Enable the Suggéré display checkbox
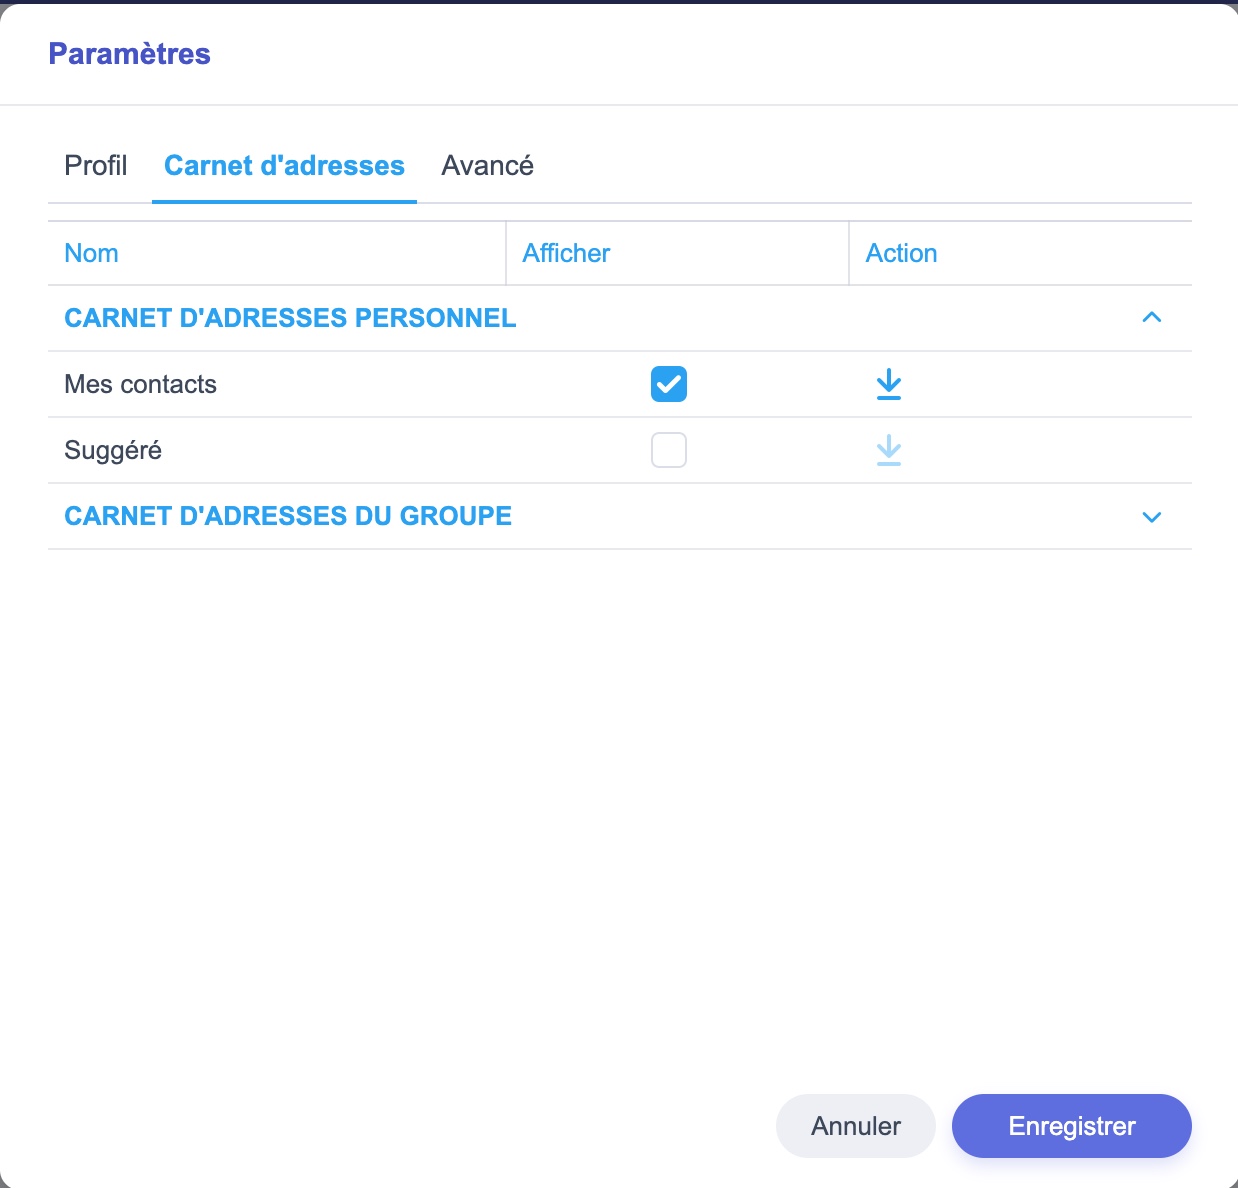Image resolution: width=1238 pixels, height=1188 pixels. (x=668, y=450)
